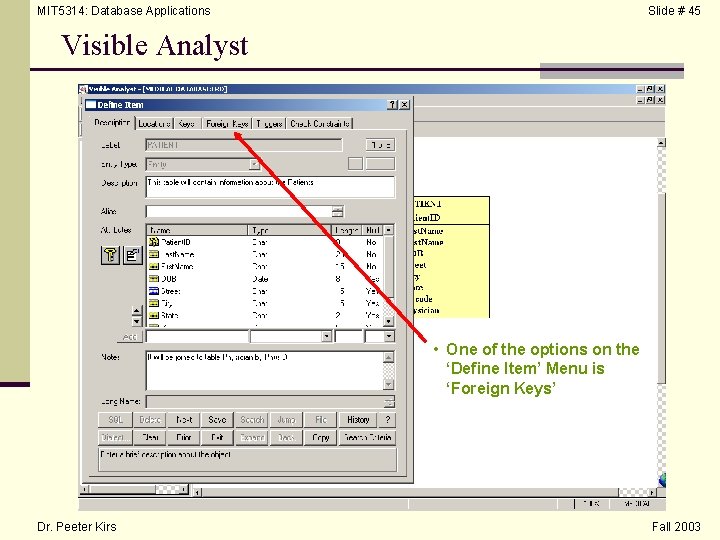
Task: Click the Add attribute button
Action: pos(129,337)
